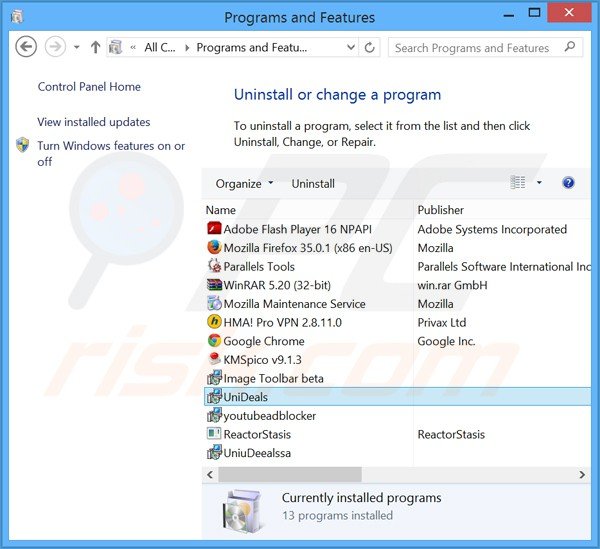Go back with the back arrow
Image resolution: width=600 pixels, height=549 pixels.
(26, 47)
